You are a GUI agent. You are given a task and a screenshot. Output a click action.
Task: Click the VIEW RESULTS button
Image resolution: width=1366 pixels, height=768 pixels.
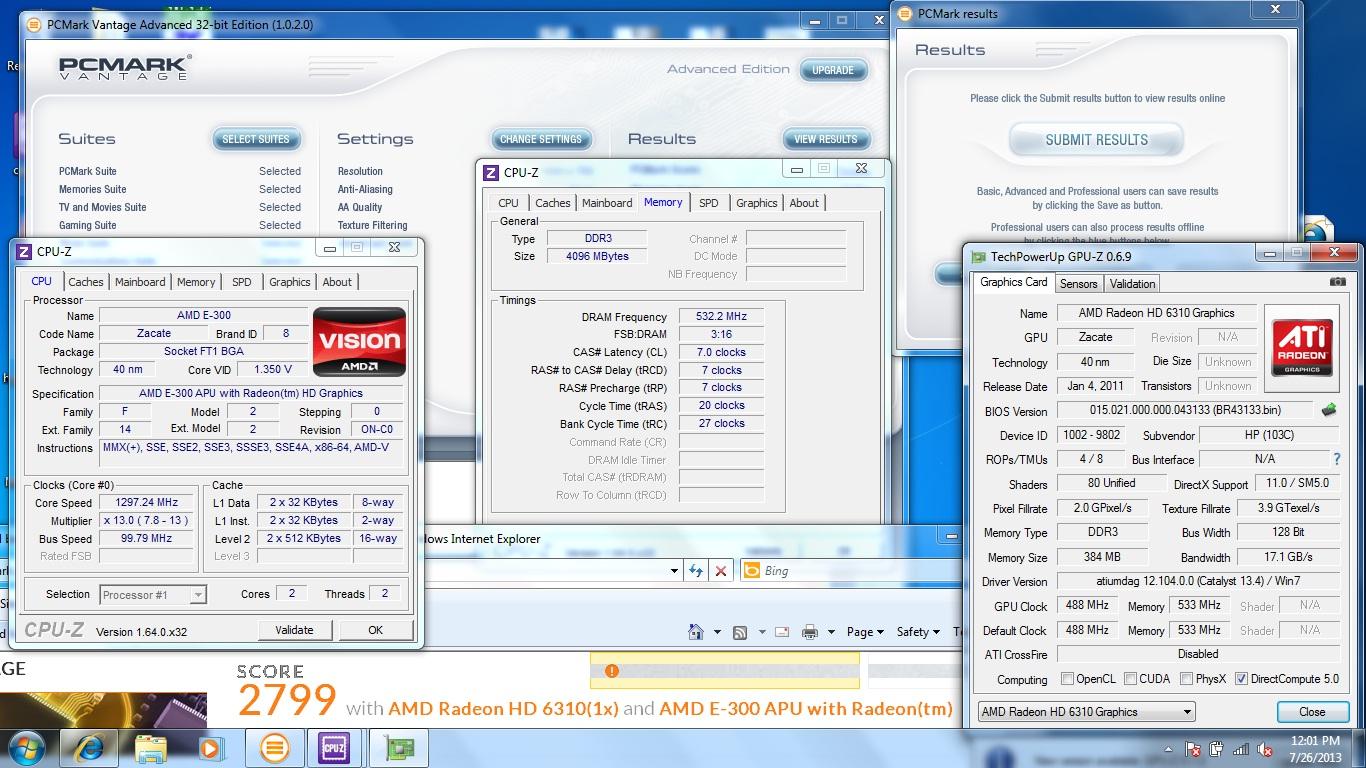point(826,139)
